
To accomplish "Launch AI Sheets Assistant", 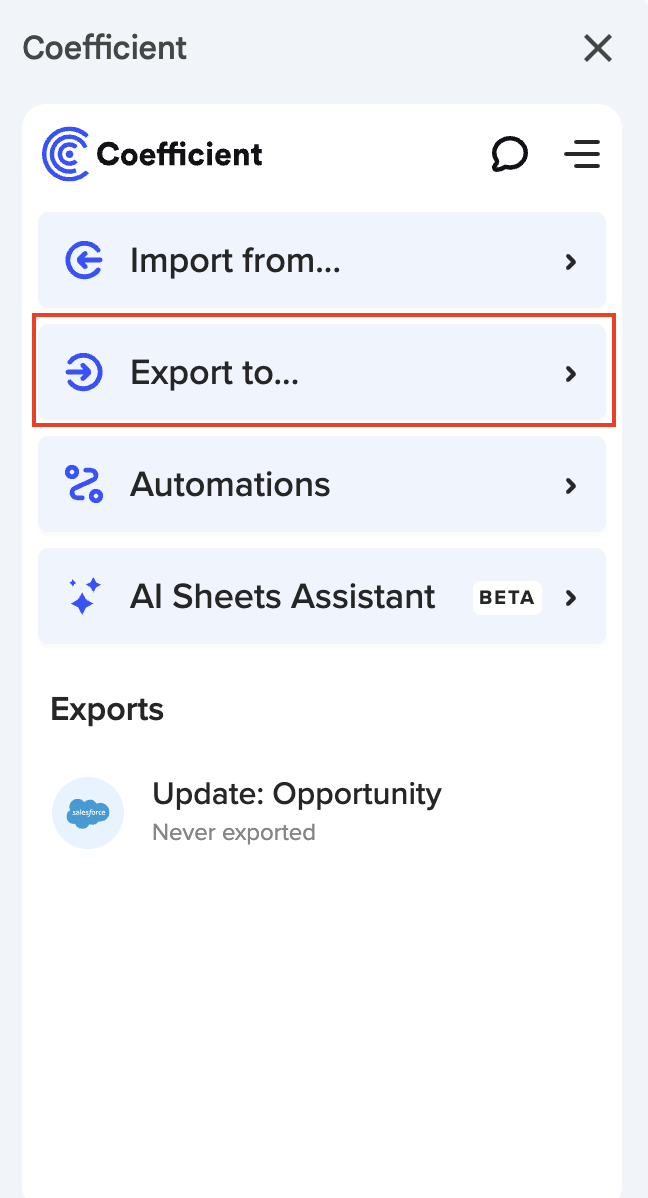I will tap(282, 597).
